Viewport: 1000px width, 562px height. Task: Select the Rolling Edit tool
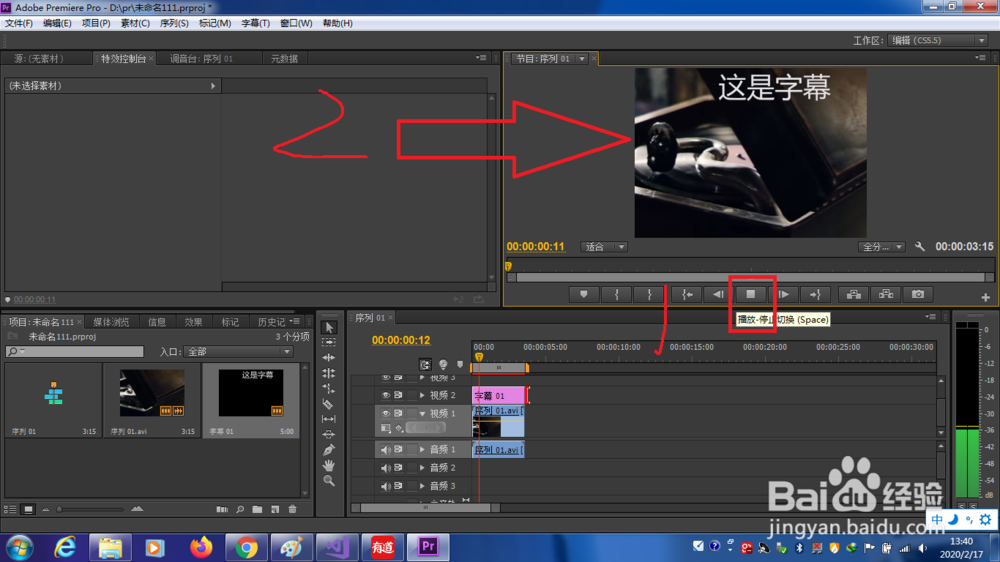pyautogui.click(x=329, y=373)
